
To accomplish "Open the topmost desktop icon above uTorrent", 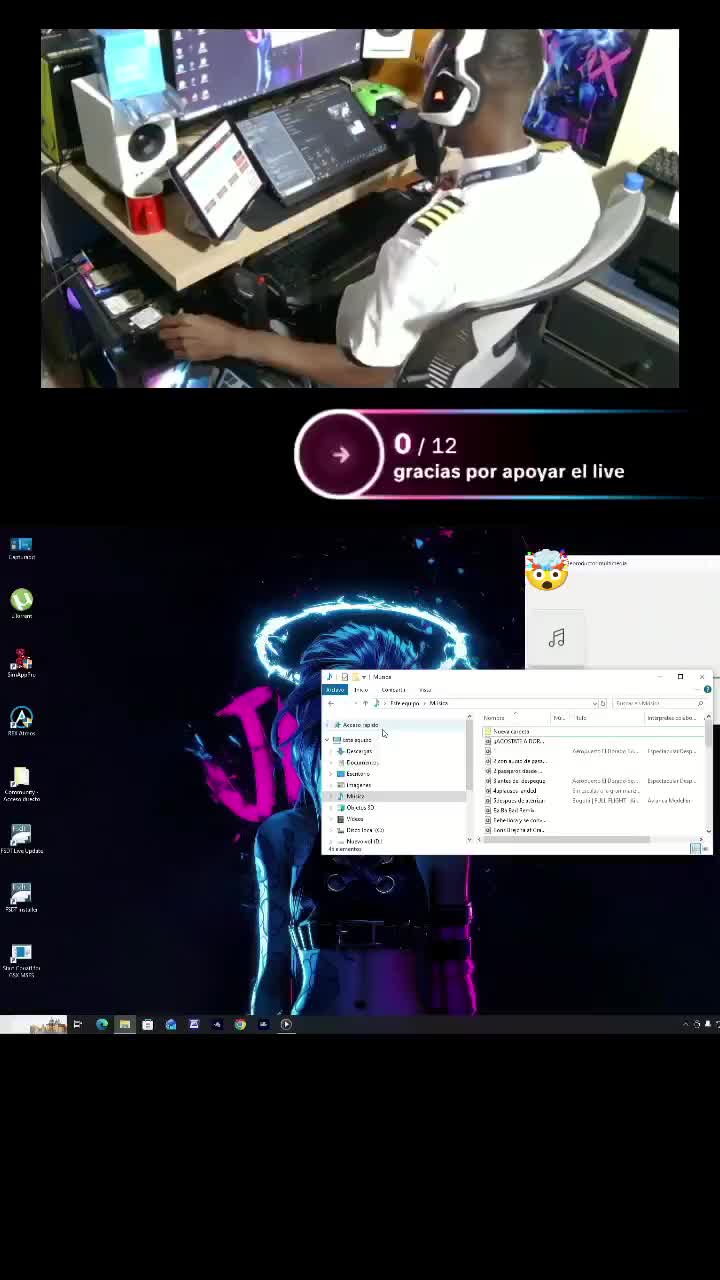I will (21, 548).
